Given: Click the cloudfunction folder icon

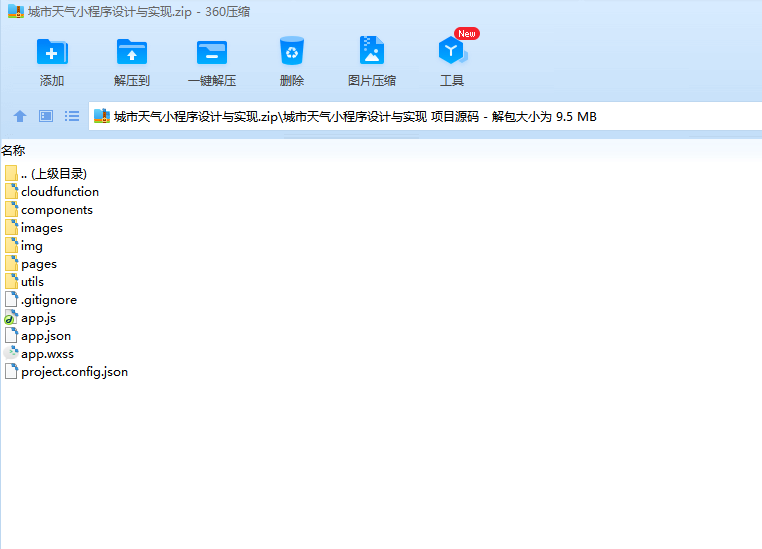Looking at the screenshot, I should [x=12, y=191].
